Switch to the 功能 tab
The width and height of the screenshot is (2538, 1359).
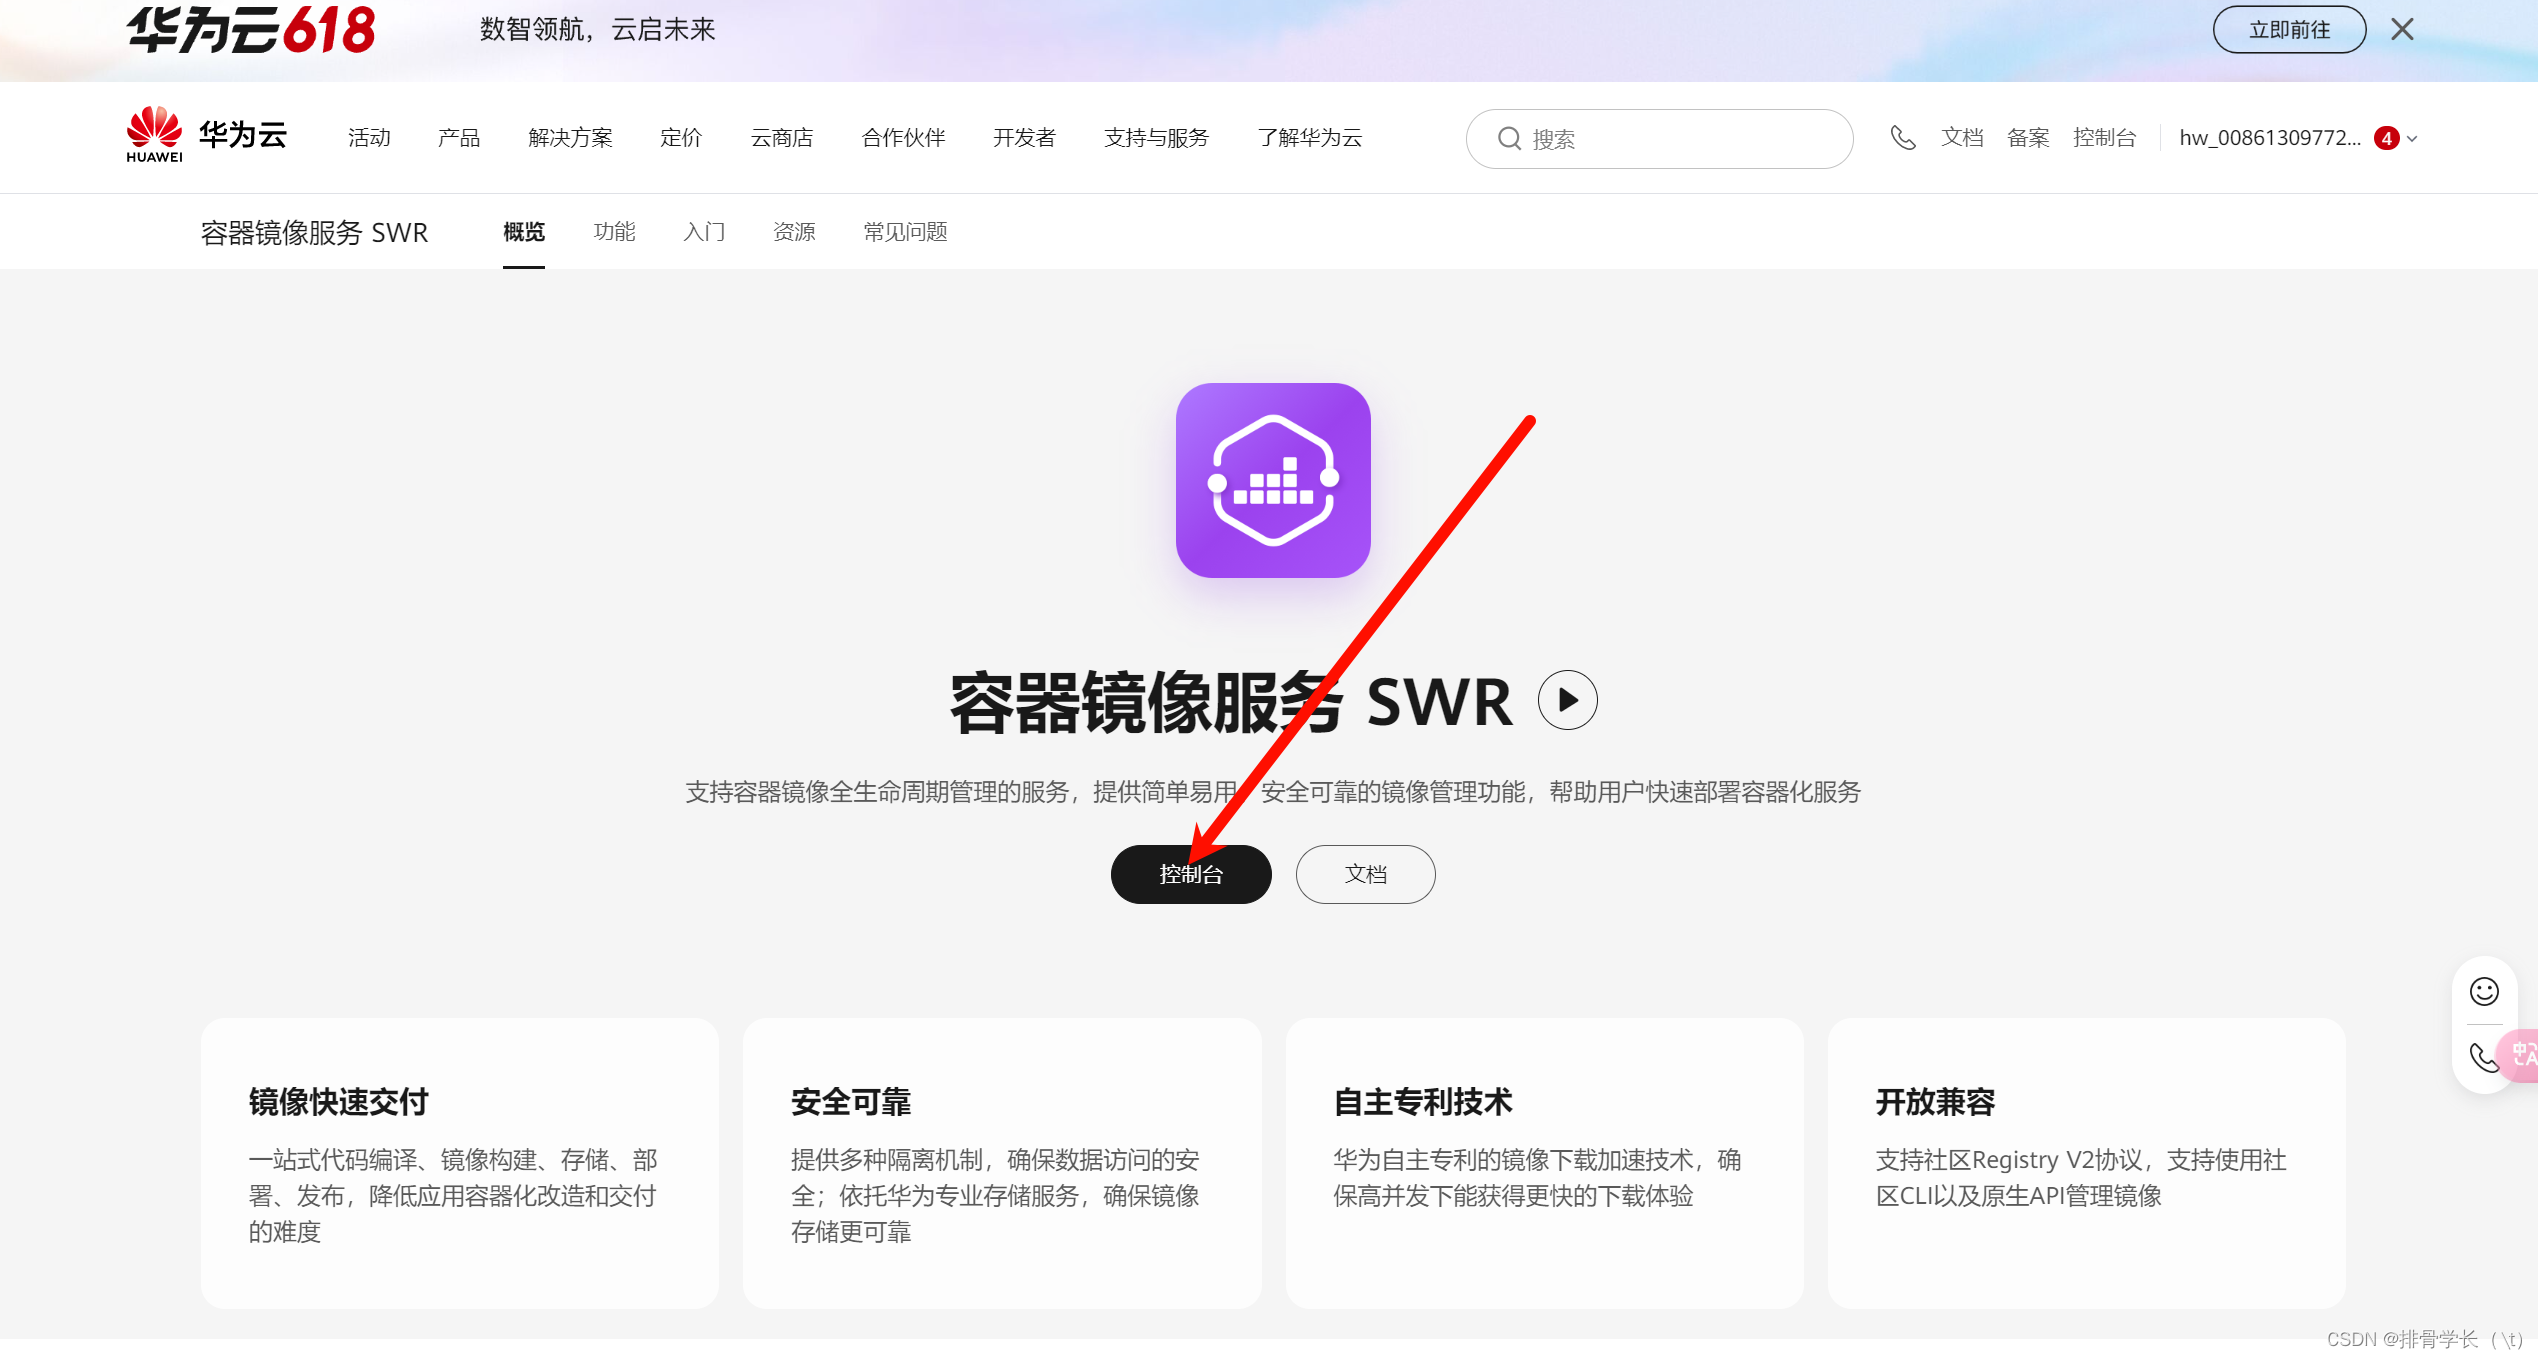614,232
